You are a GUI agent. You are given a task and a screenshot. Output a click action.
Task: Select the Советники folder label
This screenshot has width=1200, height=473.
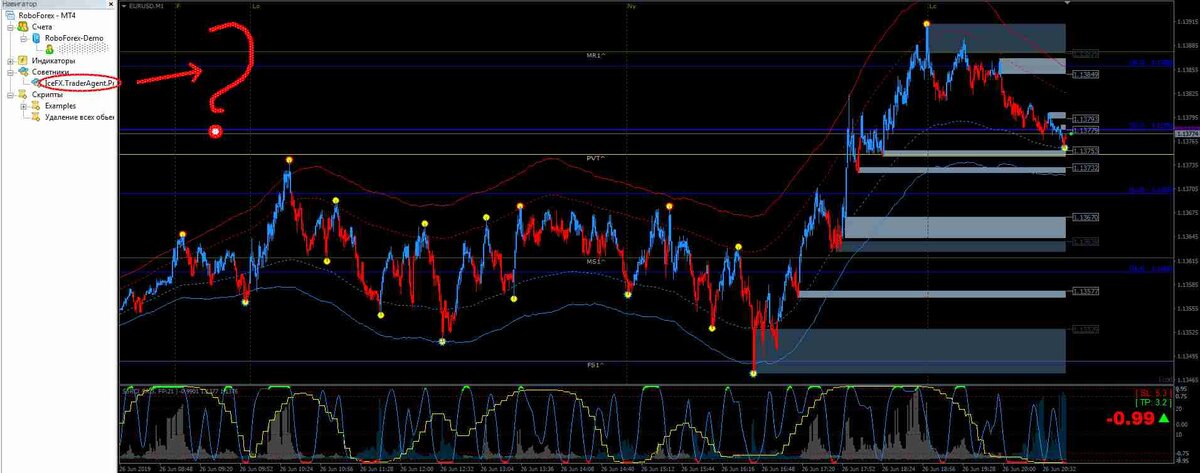50,72
